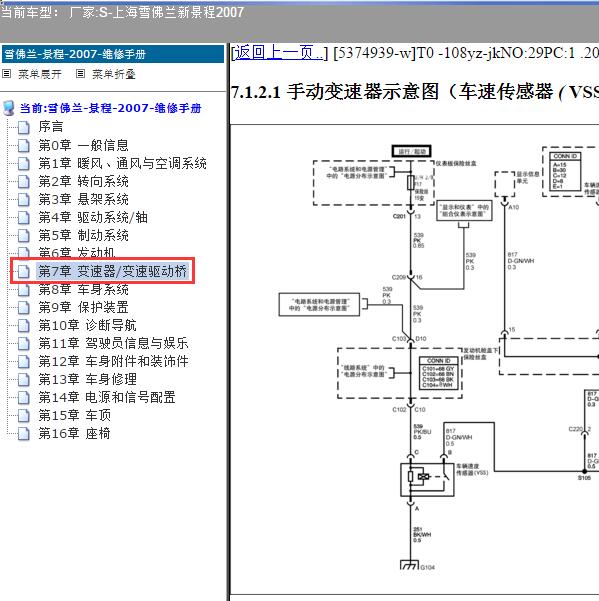Click the page icon for 第11章 驾驶员信息与娱乐
Viewport: 599px width, 601px height.
(24, 344)
